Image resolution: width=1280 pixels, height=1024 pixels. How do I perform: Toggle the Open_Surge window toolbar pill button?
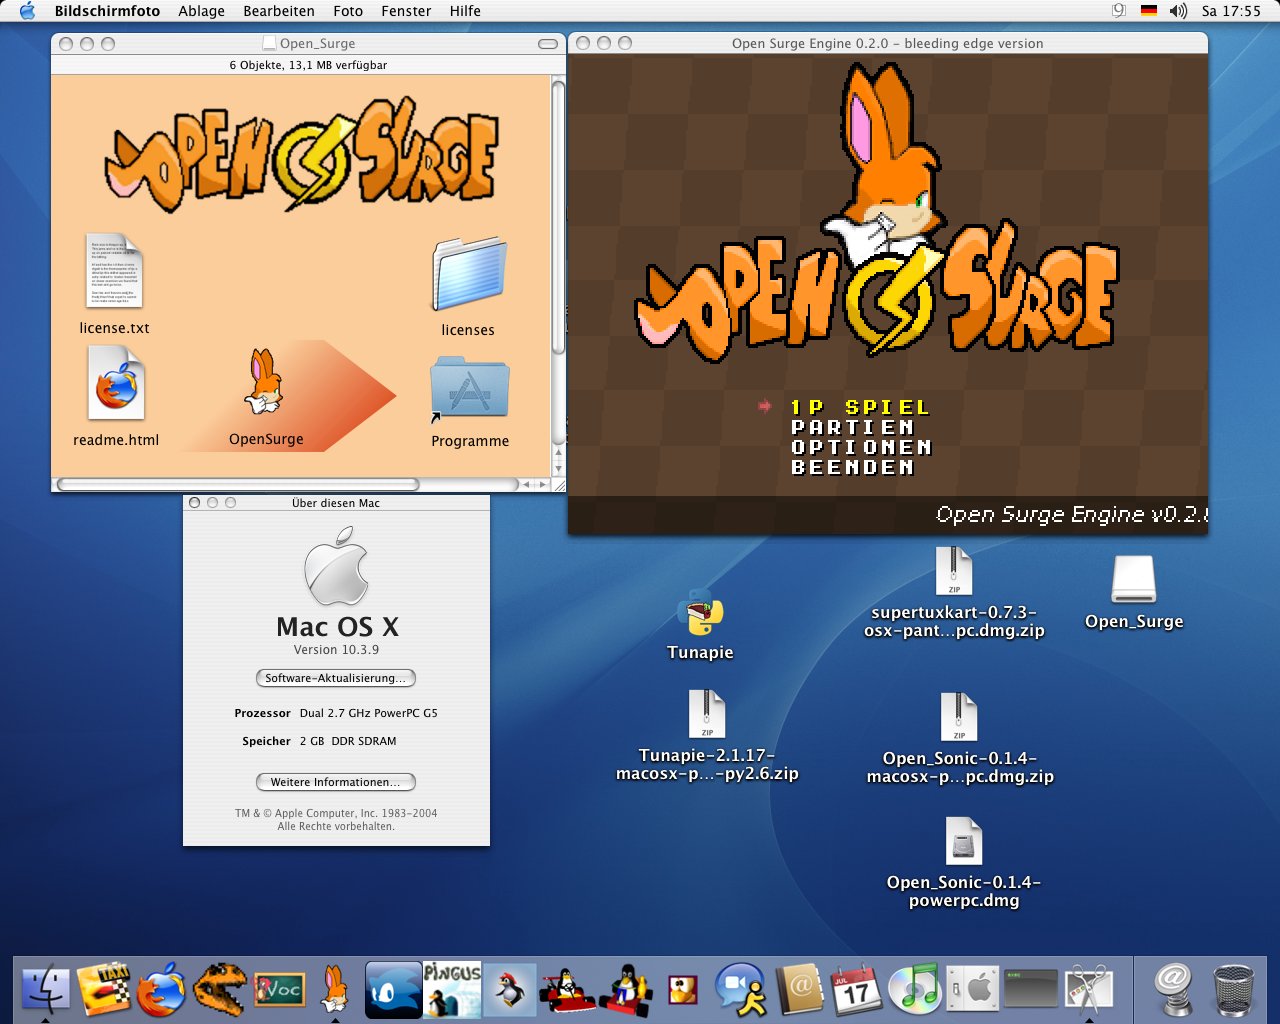click(x=547, y=44)
